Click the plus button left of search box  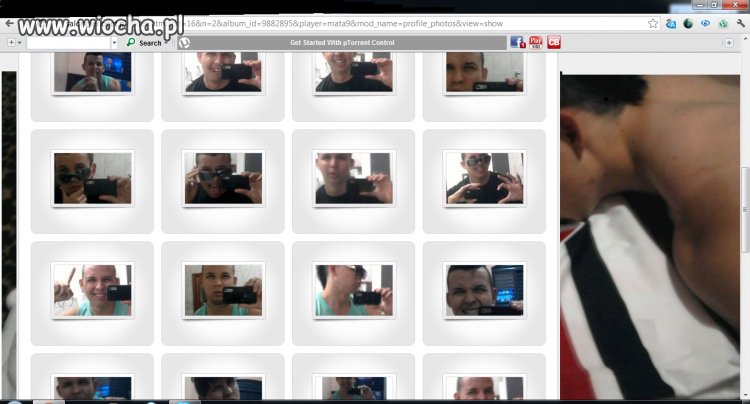pyautogui.click(x=11, y=43)
